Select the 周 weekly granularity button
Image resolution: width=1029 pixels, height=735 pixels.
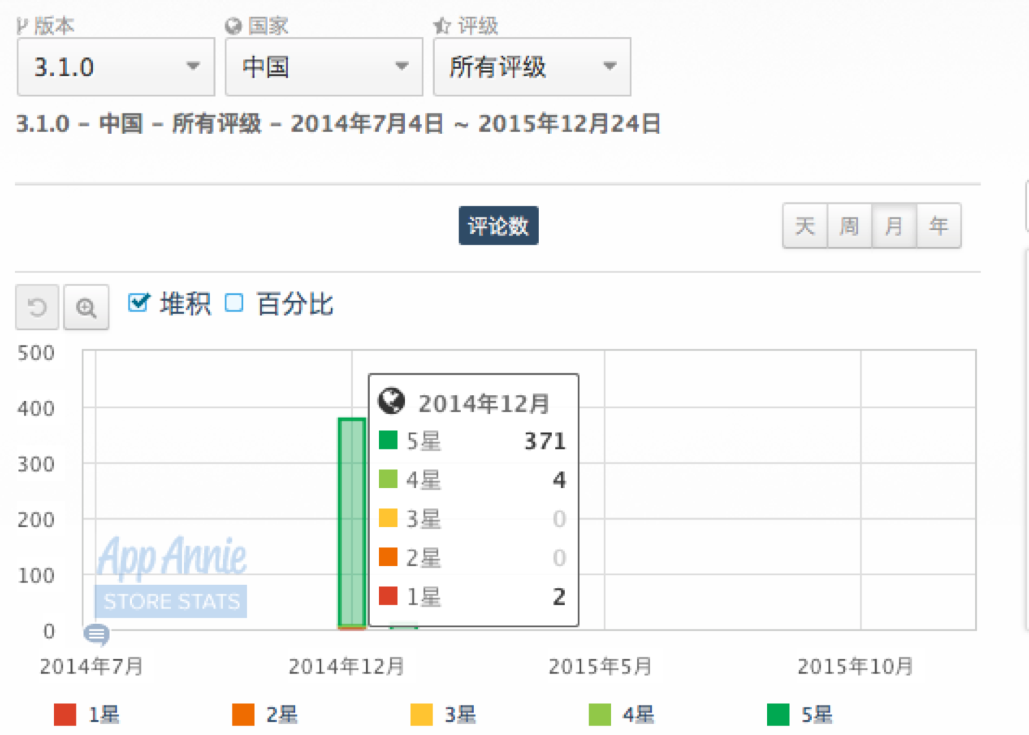point(850,226)
